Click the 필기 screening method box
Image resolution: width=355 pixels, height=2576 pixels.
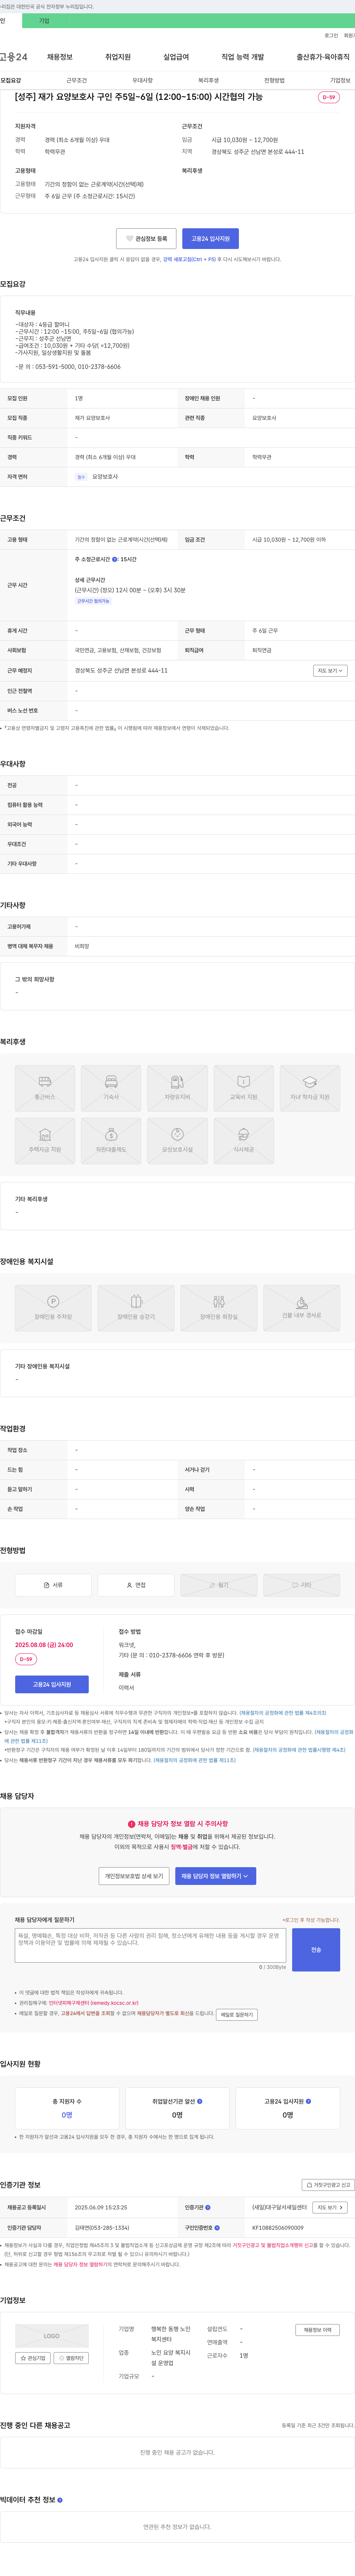pos(219,1585)
